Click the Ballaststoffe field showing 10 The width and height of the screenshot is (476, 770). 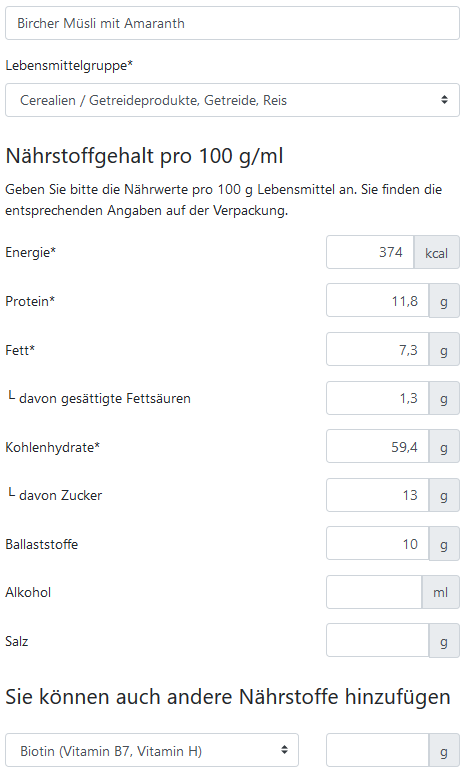click(x=377, y=544)
